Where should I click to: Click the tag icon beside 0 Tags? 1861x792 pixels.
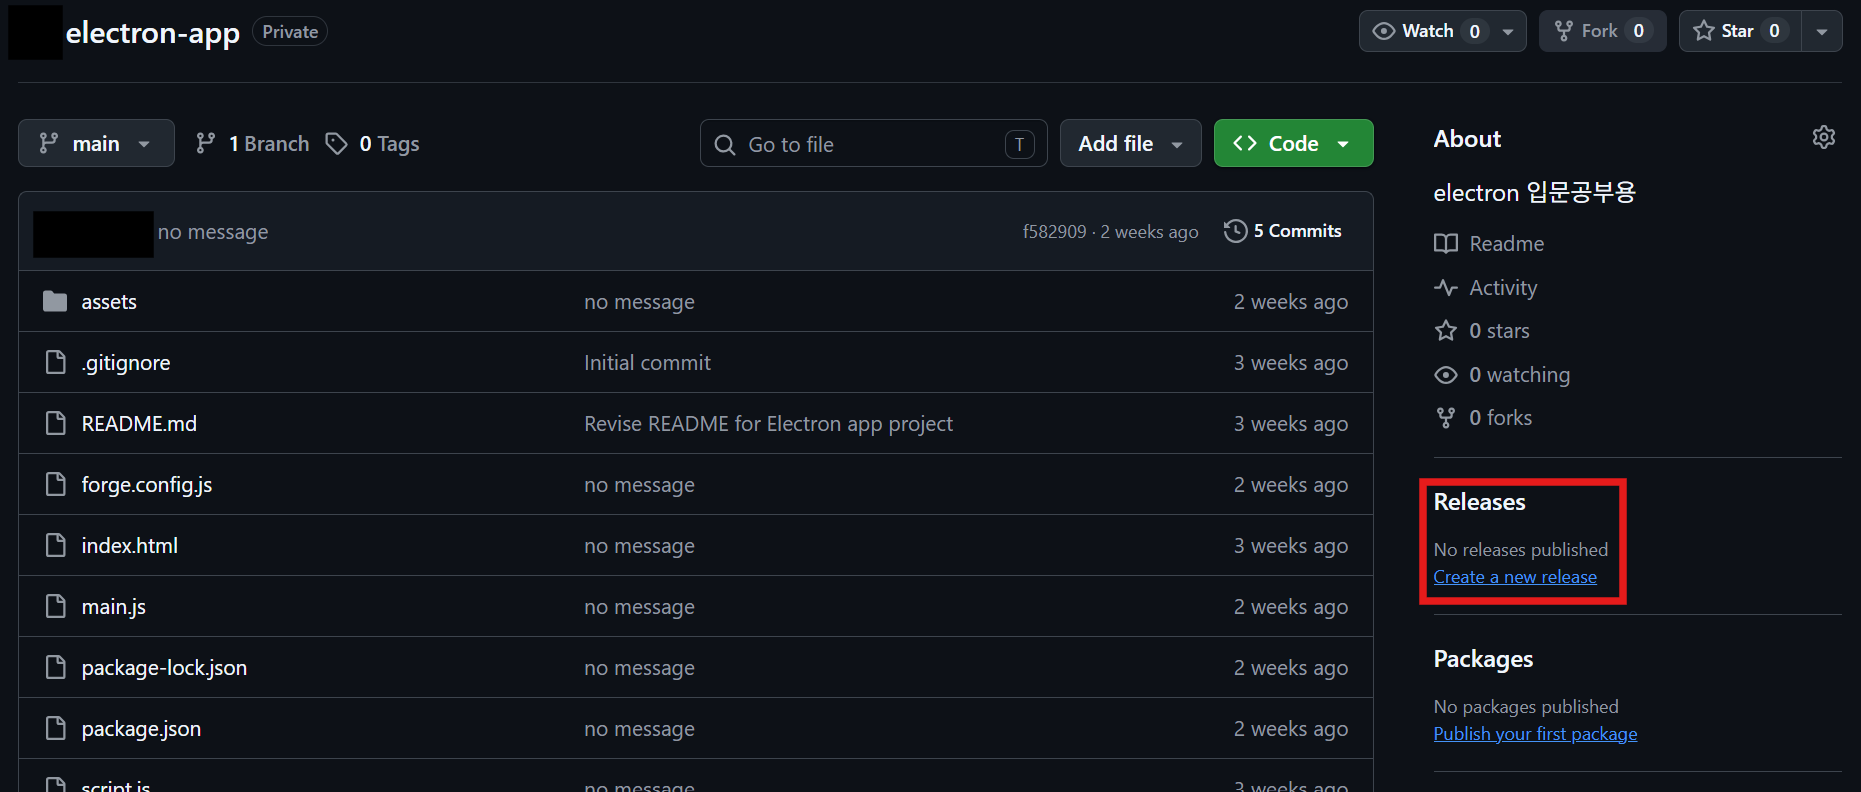337,143
